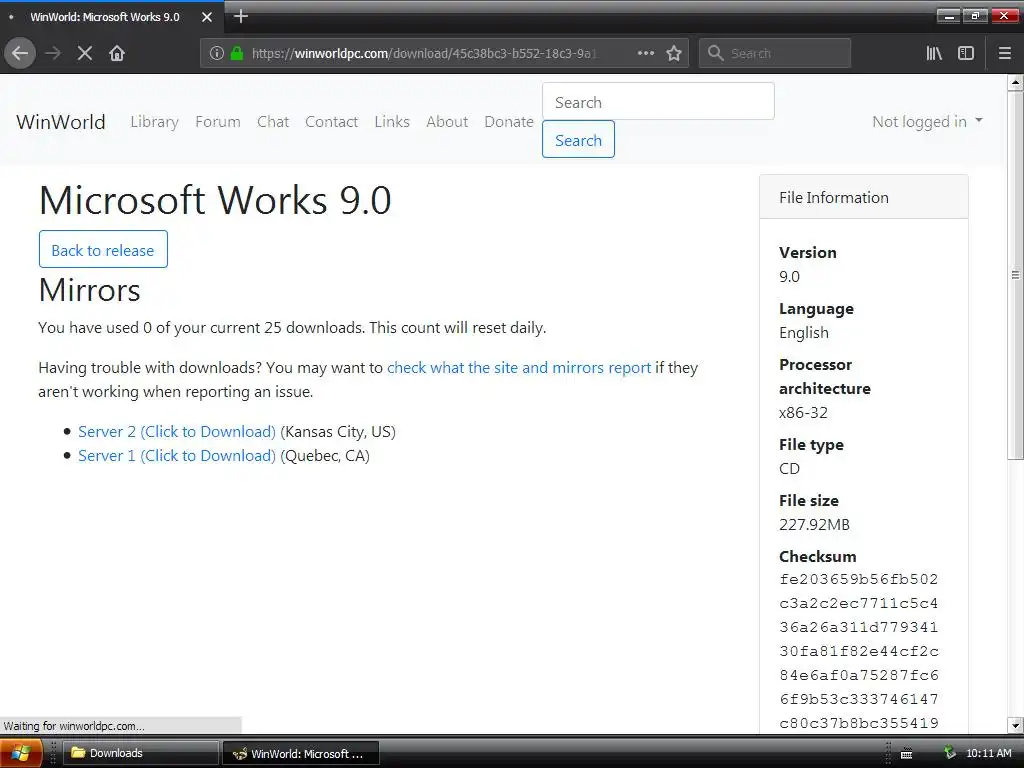This screenshot has width=1024, height=768.
Task: Click the scrollbar up arrow
Action: pos(1015,82)
